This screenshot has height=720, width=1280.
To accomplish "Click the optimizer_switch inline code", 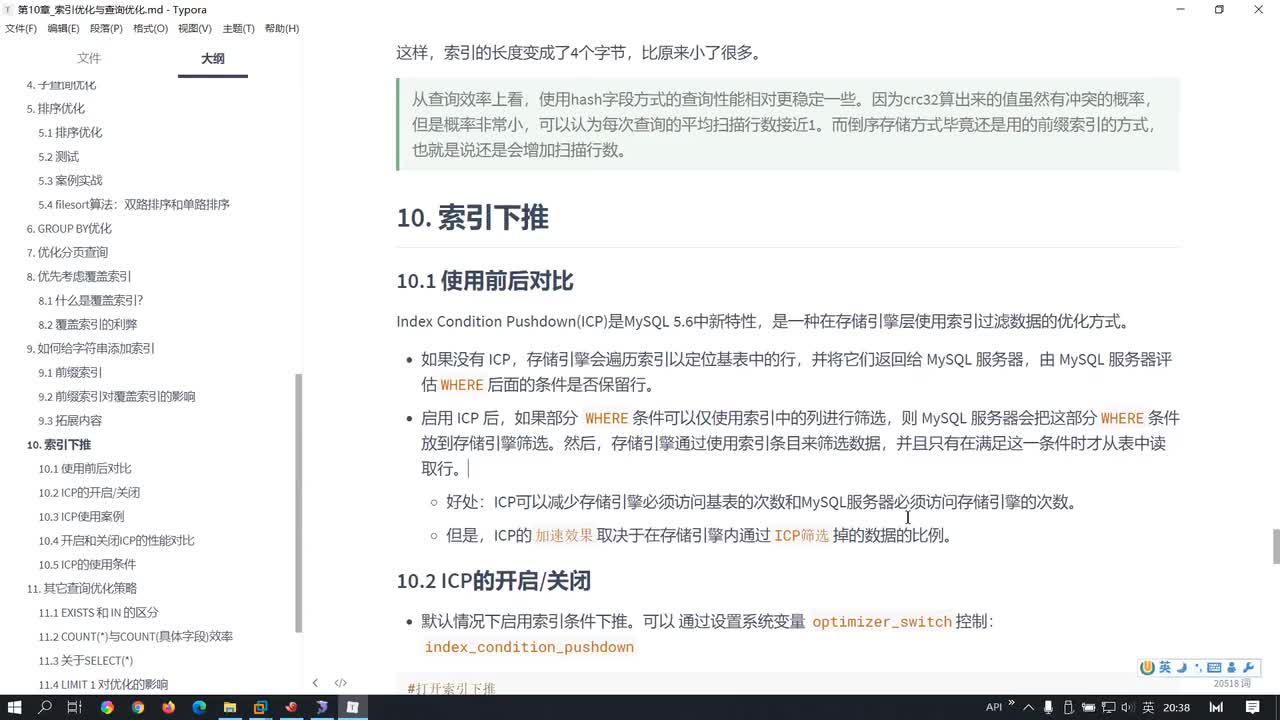I will click(x=882, y=622).
